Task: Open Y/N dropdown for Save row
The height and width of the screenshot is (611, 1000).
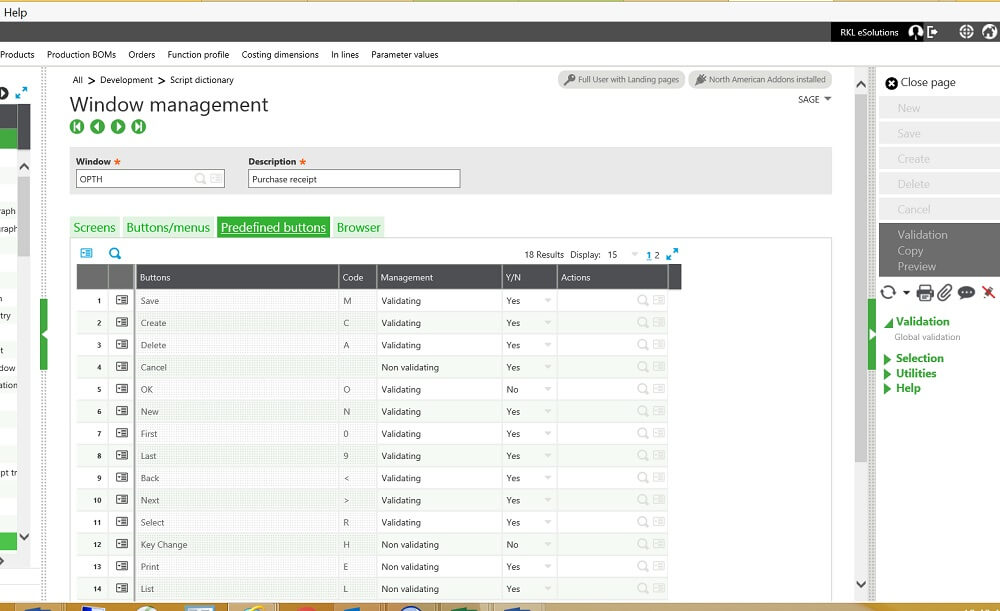Action: point(547,301)
